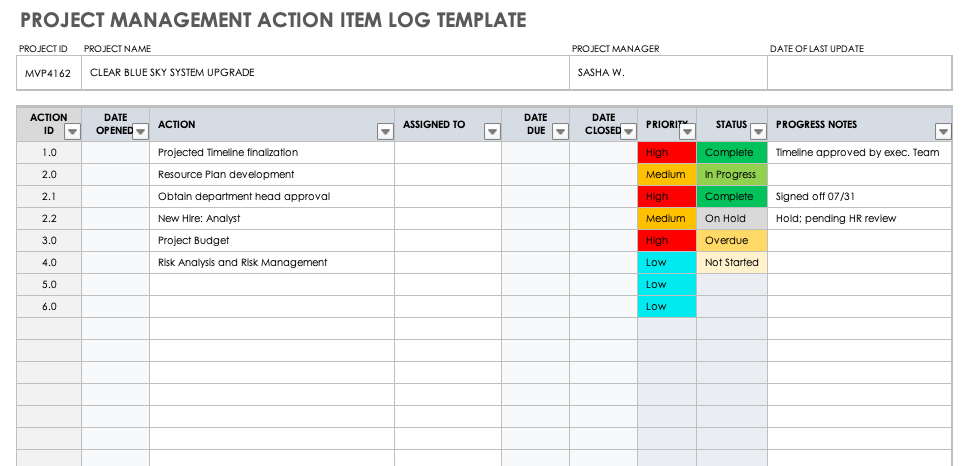Click the empty Date of Last Update field

pos(859,72)
